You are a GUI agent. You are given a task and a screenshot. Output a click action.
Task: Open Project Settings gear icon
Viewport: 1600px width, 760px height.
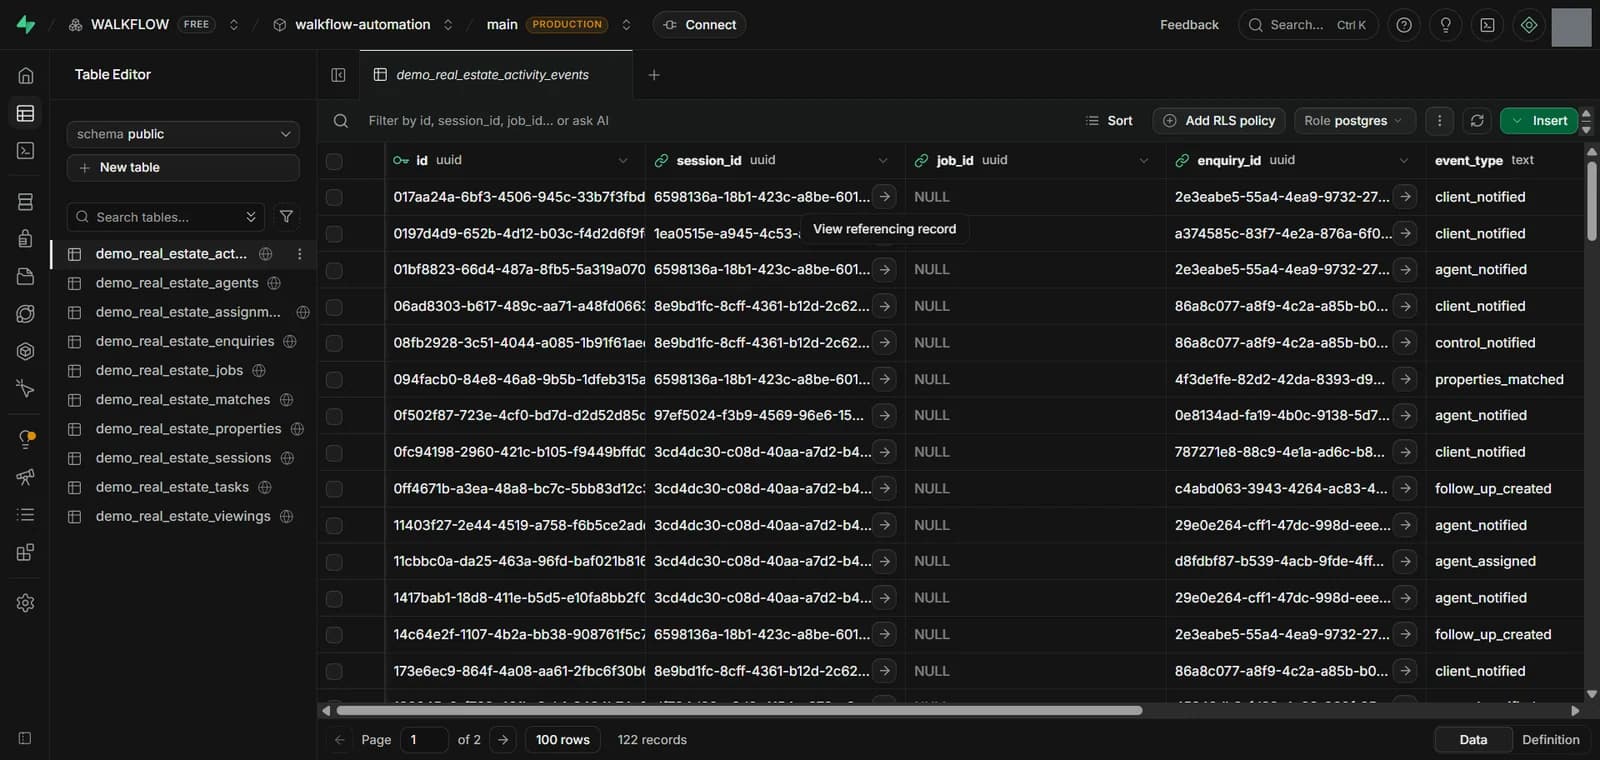pyautogui.click(x=26, y=603)
